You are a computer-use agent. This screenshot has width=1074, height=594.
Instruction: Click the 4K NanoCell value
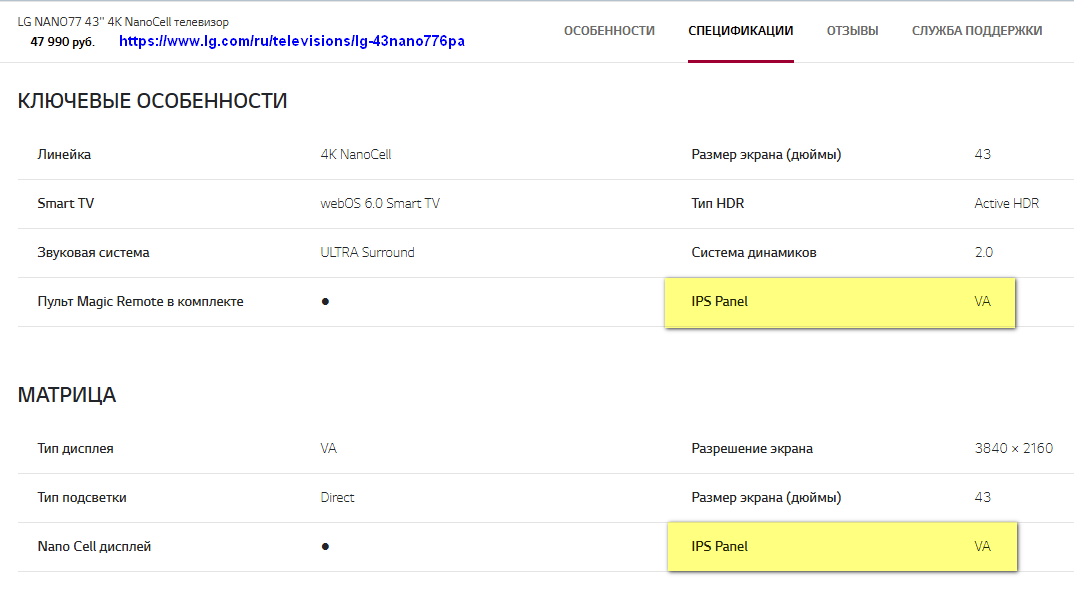pos(355,155)
